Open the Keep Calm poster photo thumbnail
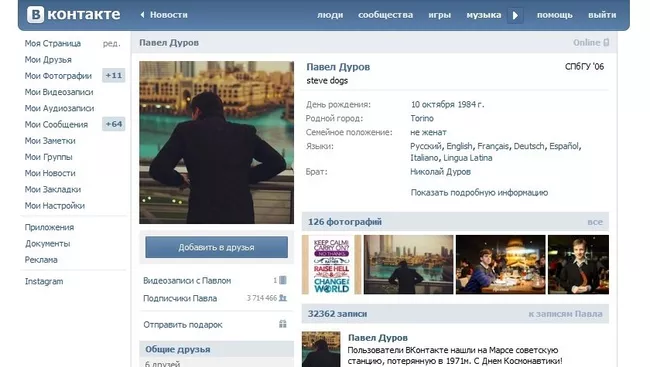Image resolution: width=650 pixels, height=367 pixels. click(332, 265)
